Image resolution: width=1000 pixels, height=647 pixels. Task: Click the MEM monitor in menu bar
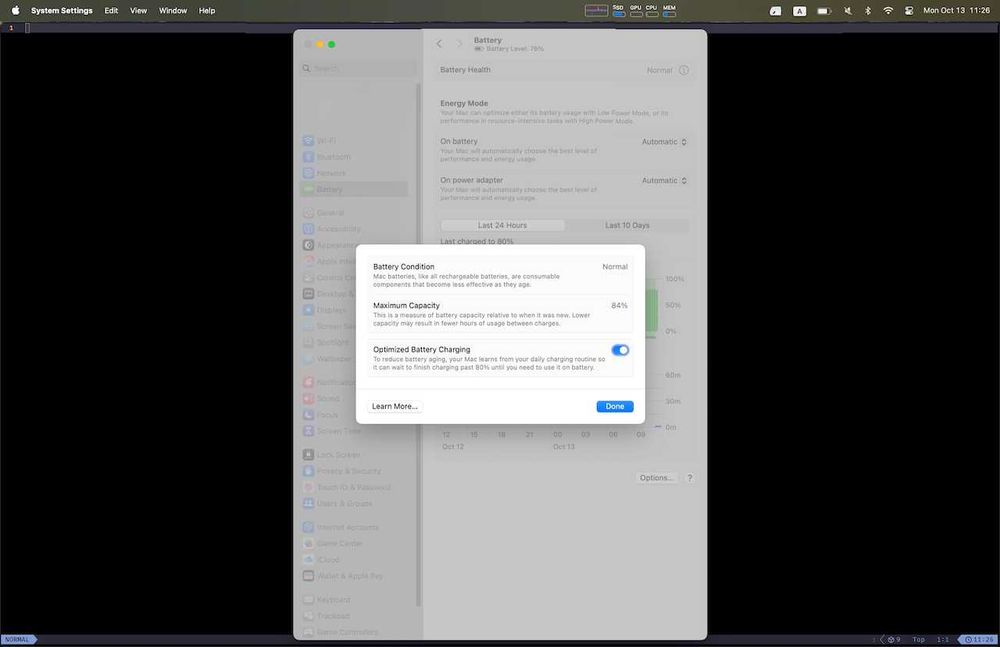pyautogui.click(x=669, y=10)
